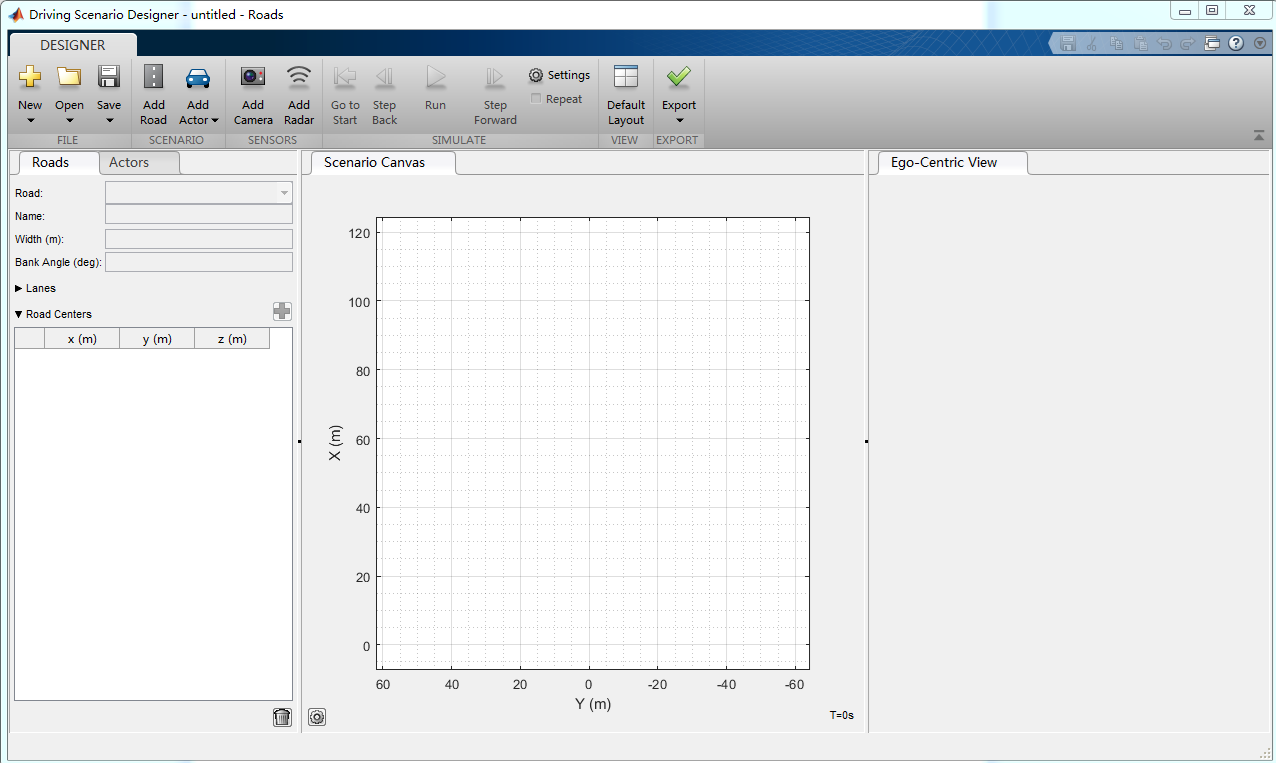Open a scenario with the Open folder icon

click(69, 77)
